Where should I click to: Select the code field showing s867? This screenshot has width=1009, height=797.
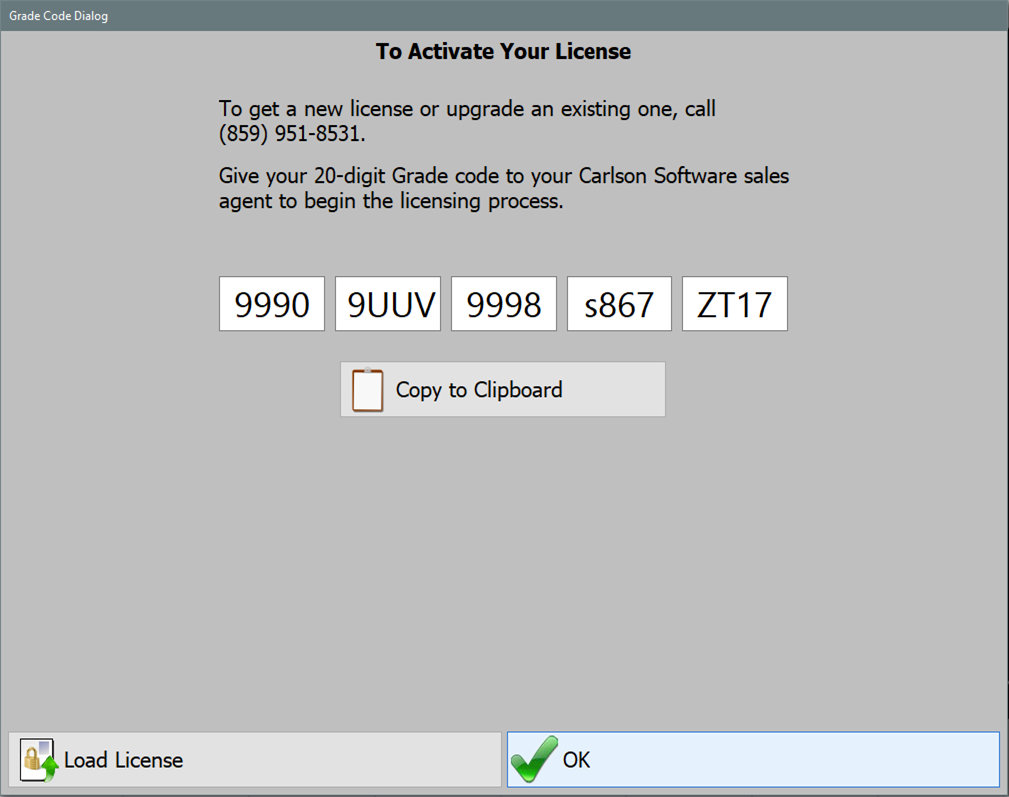point(619,303)
